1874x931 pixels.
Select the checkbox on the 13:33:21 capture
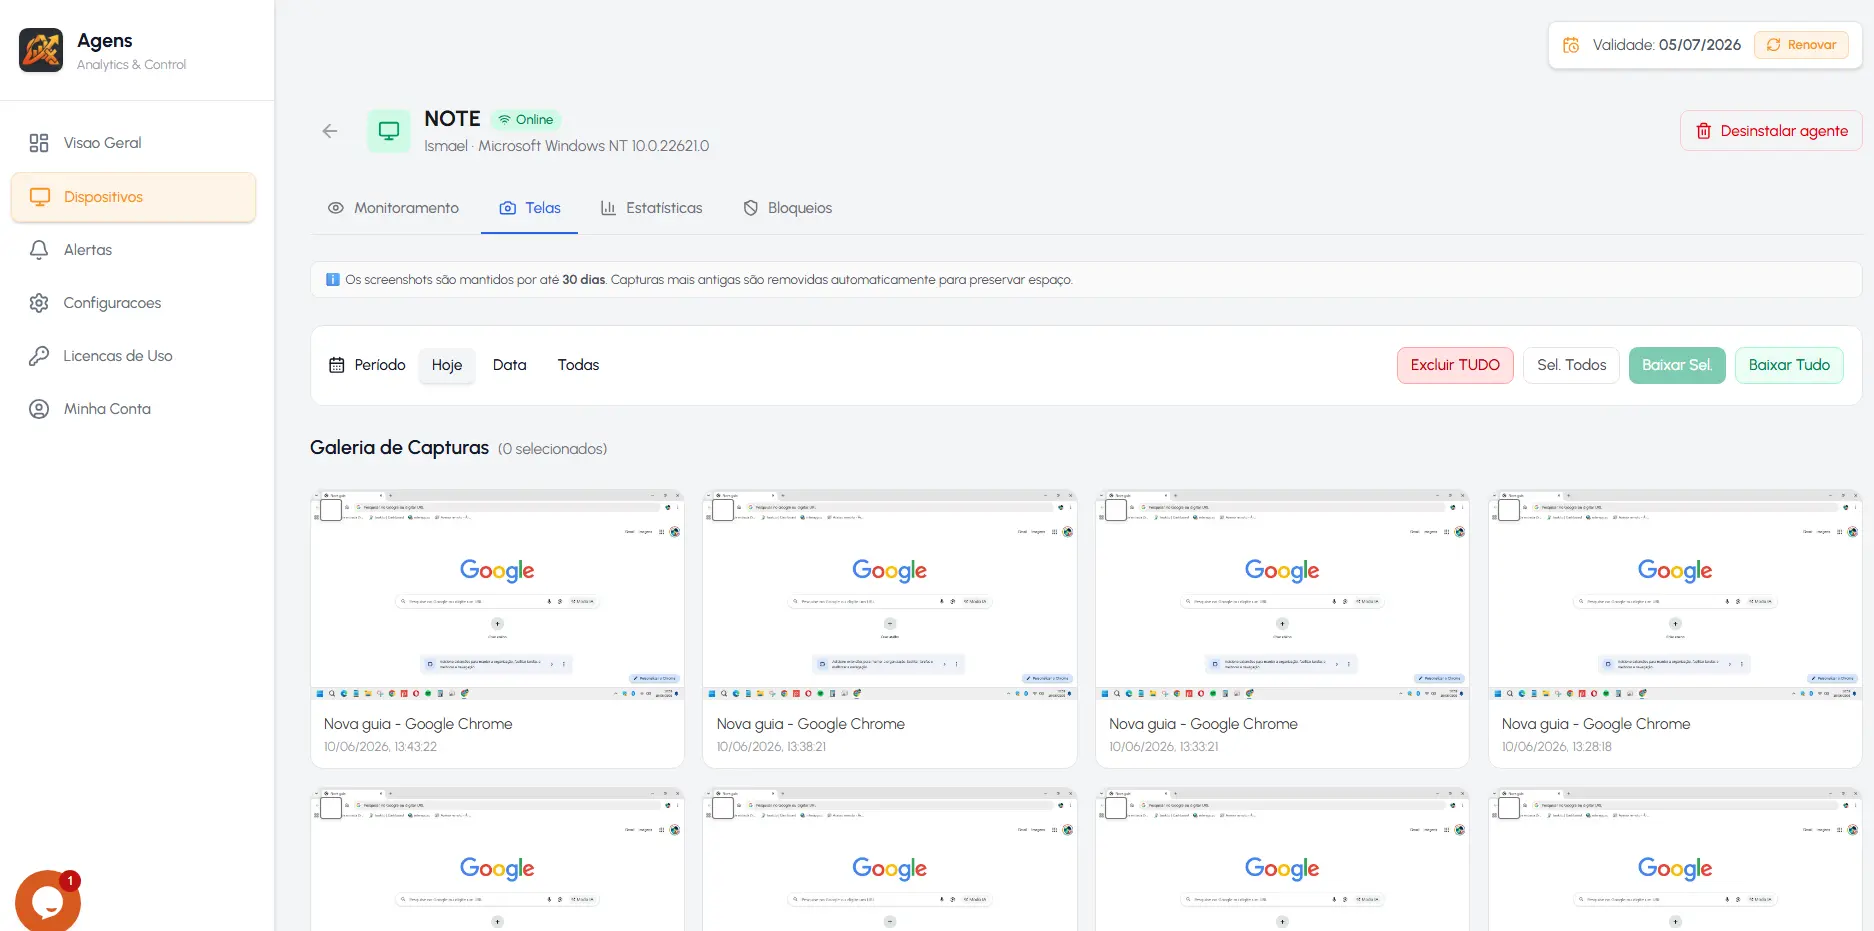[1116, 510]
